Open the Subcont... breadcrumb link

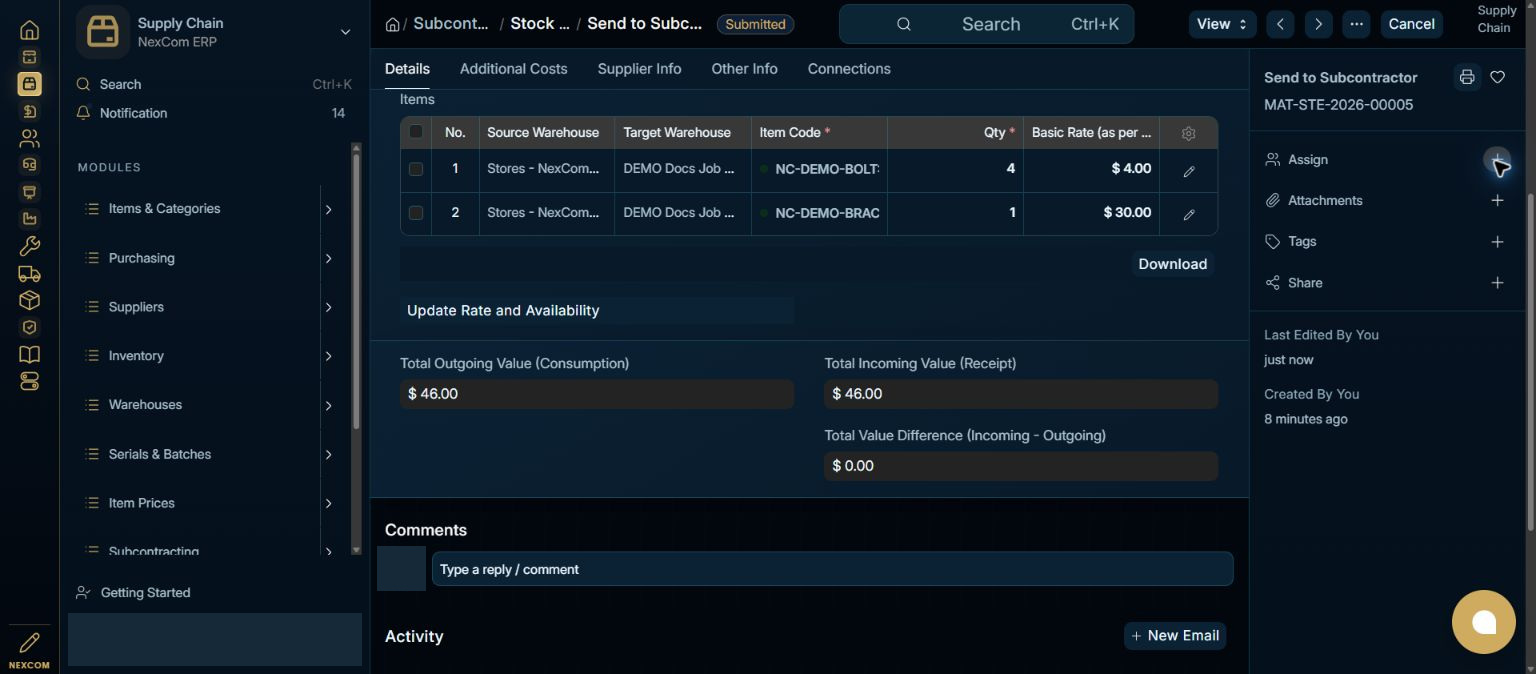(x=451, y=24)
